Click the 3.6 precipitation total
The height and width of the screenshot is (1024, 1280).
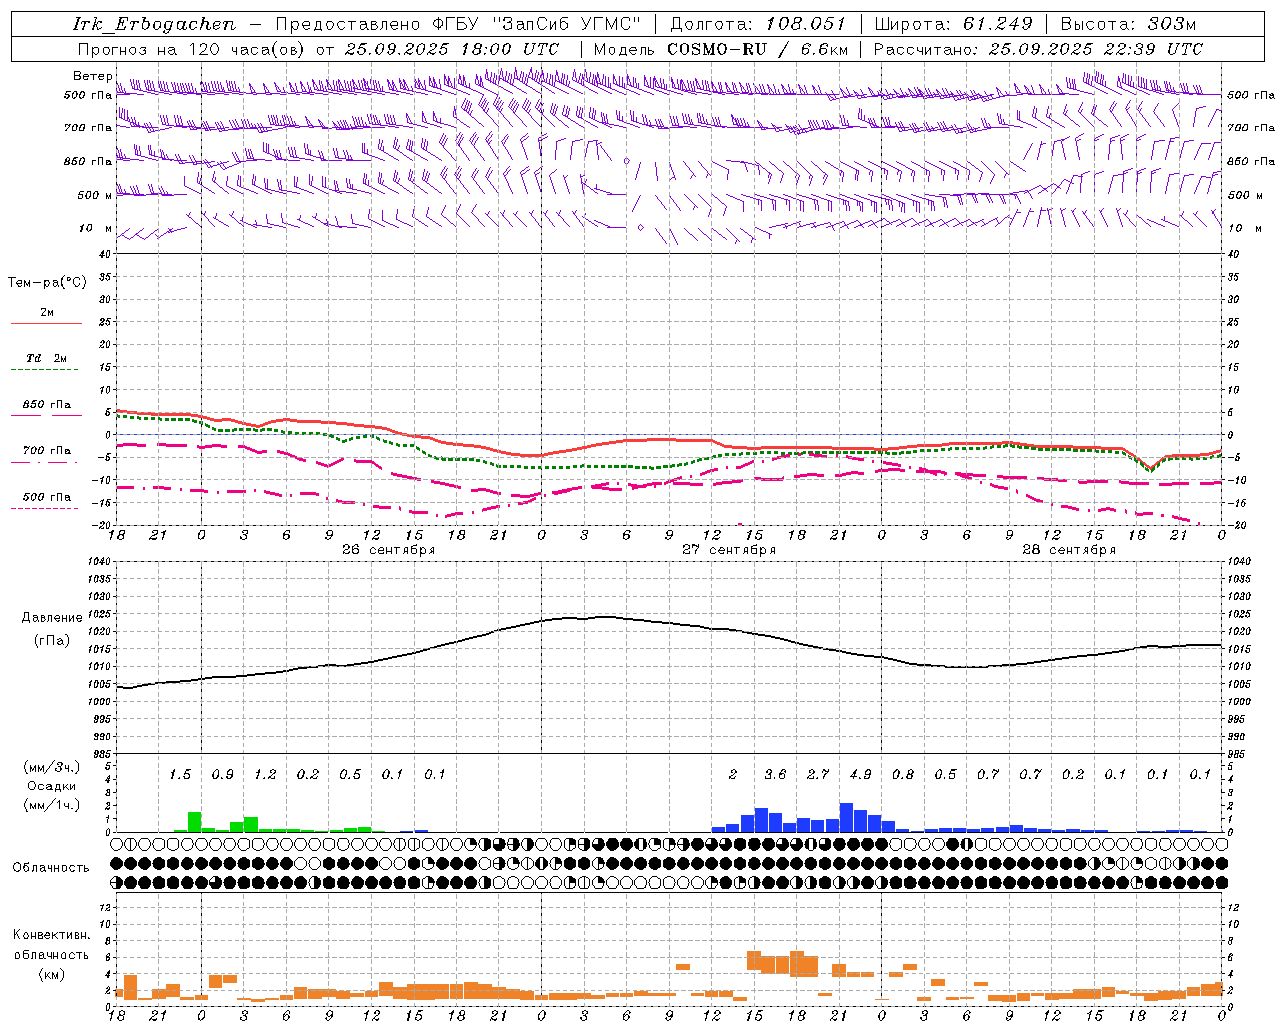pyautogui.click(x=775, y=774)
